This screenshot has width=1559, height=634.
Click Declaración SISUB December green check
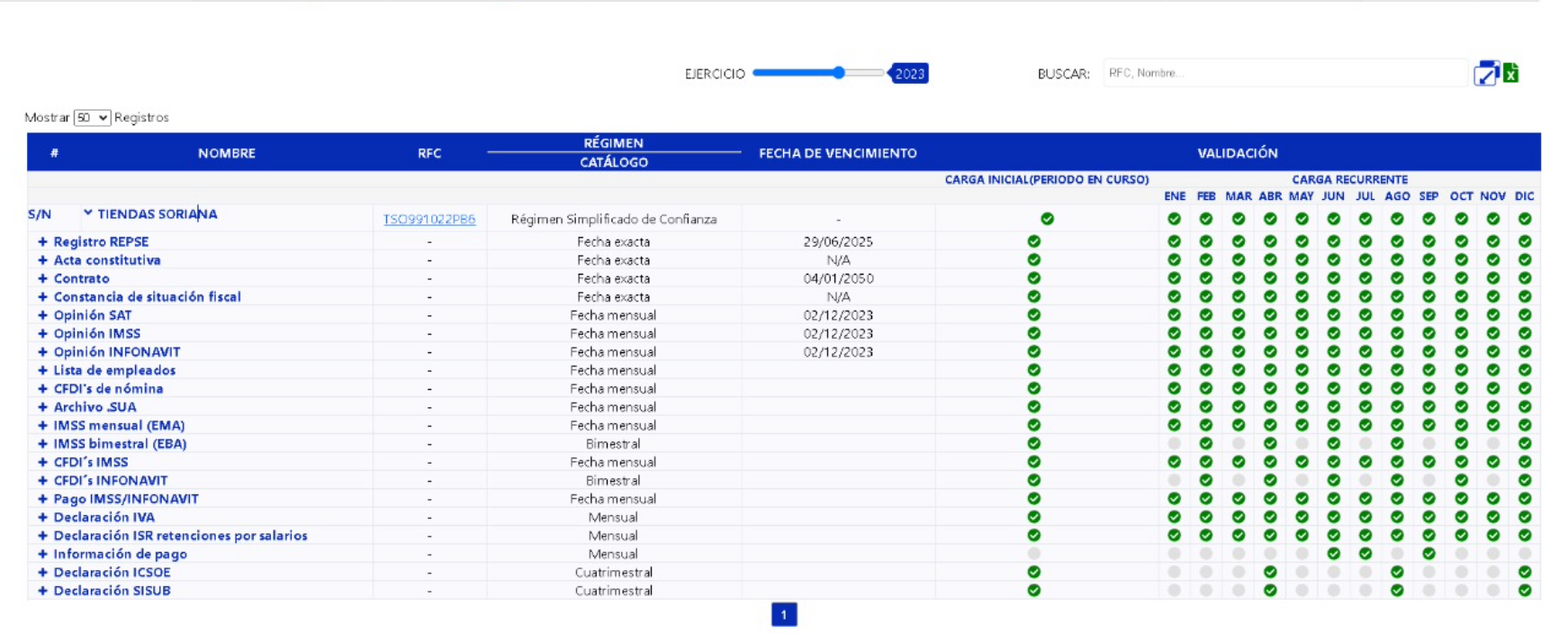coord(1524,590)
